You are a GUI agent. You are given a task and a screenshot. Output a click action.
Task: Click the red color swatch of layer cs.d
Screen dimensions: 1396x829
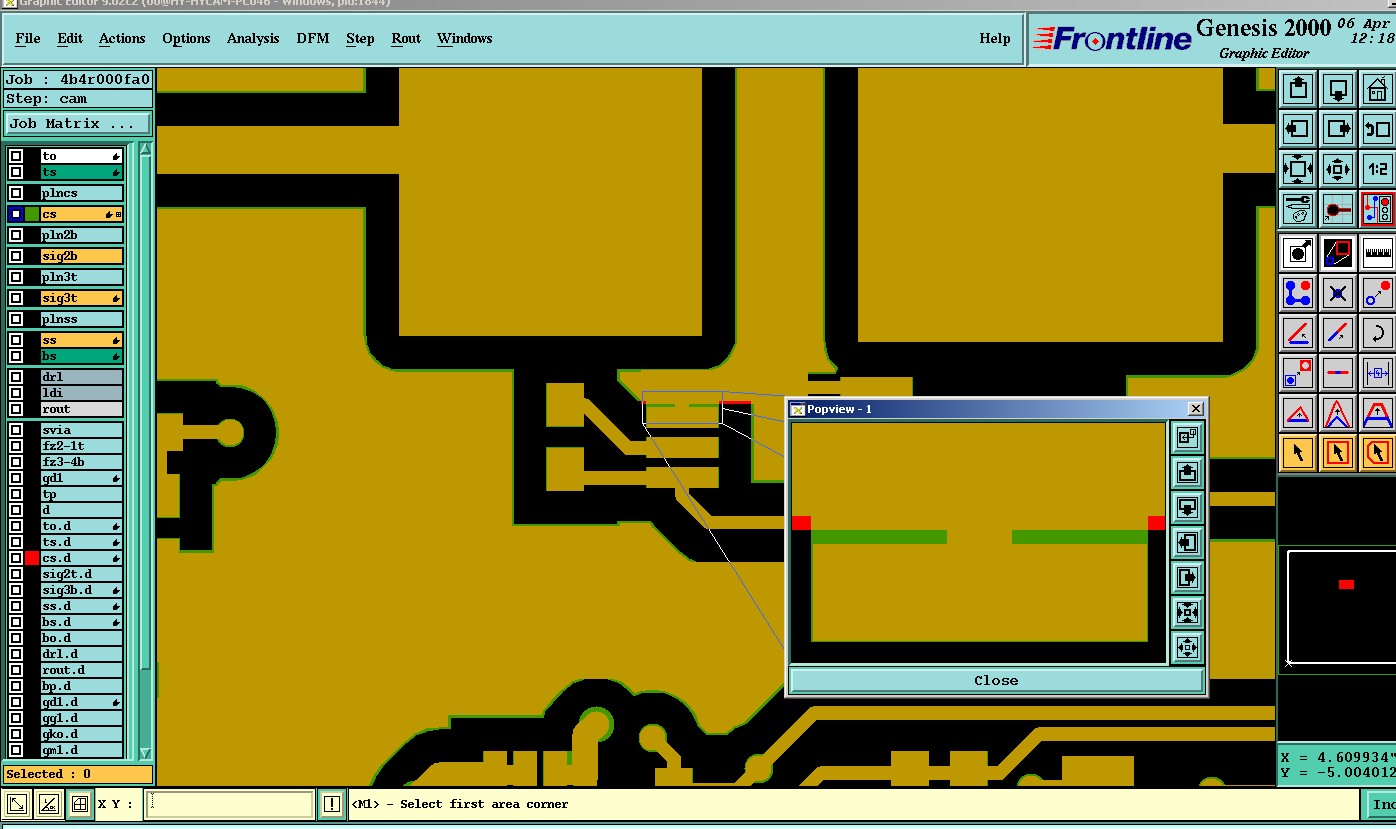32,558
